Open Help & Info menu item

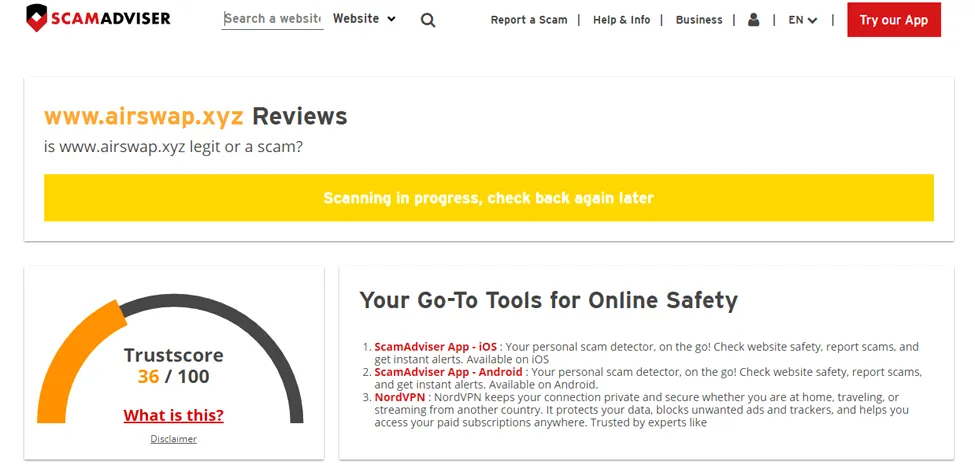pyautogui.click(x=621, y=20)
